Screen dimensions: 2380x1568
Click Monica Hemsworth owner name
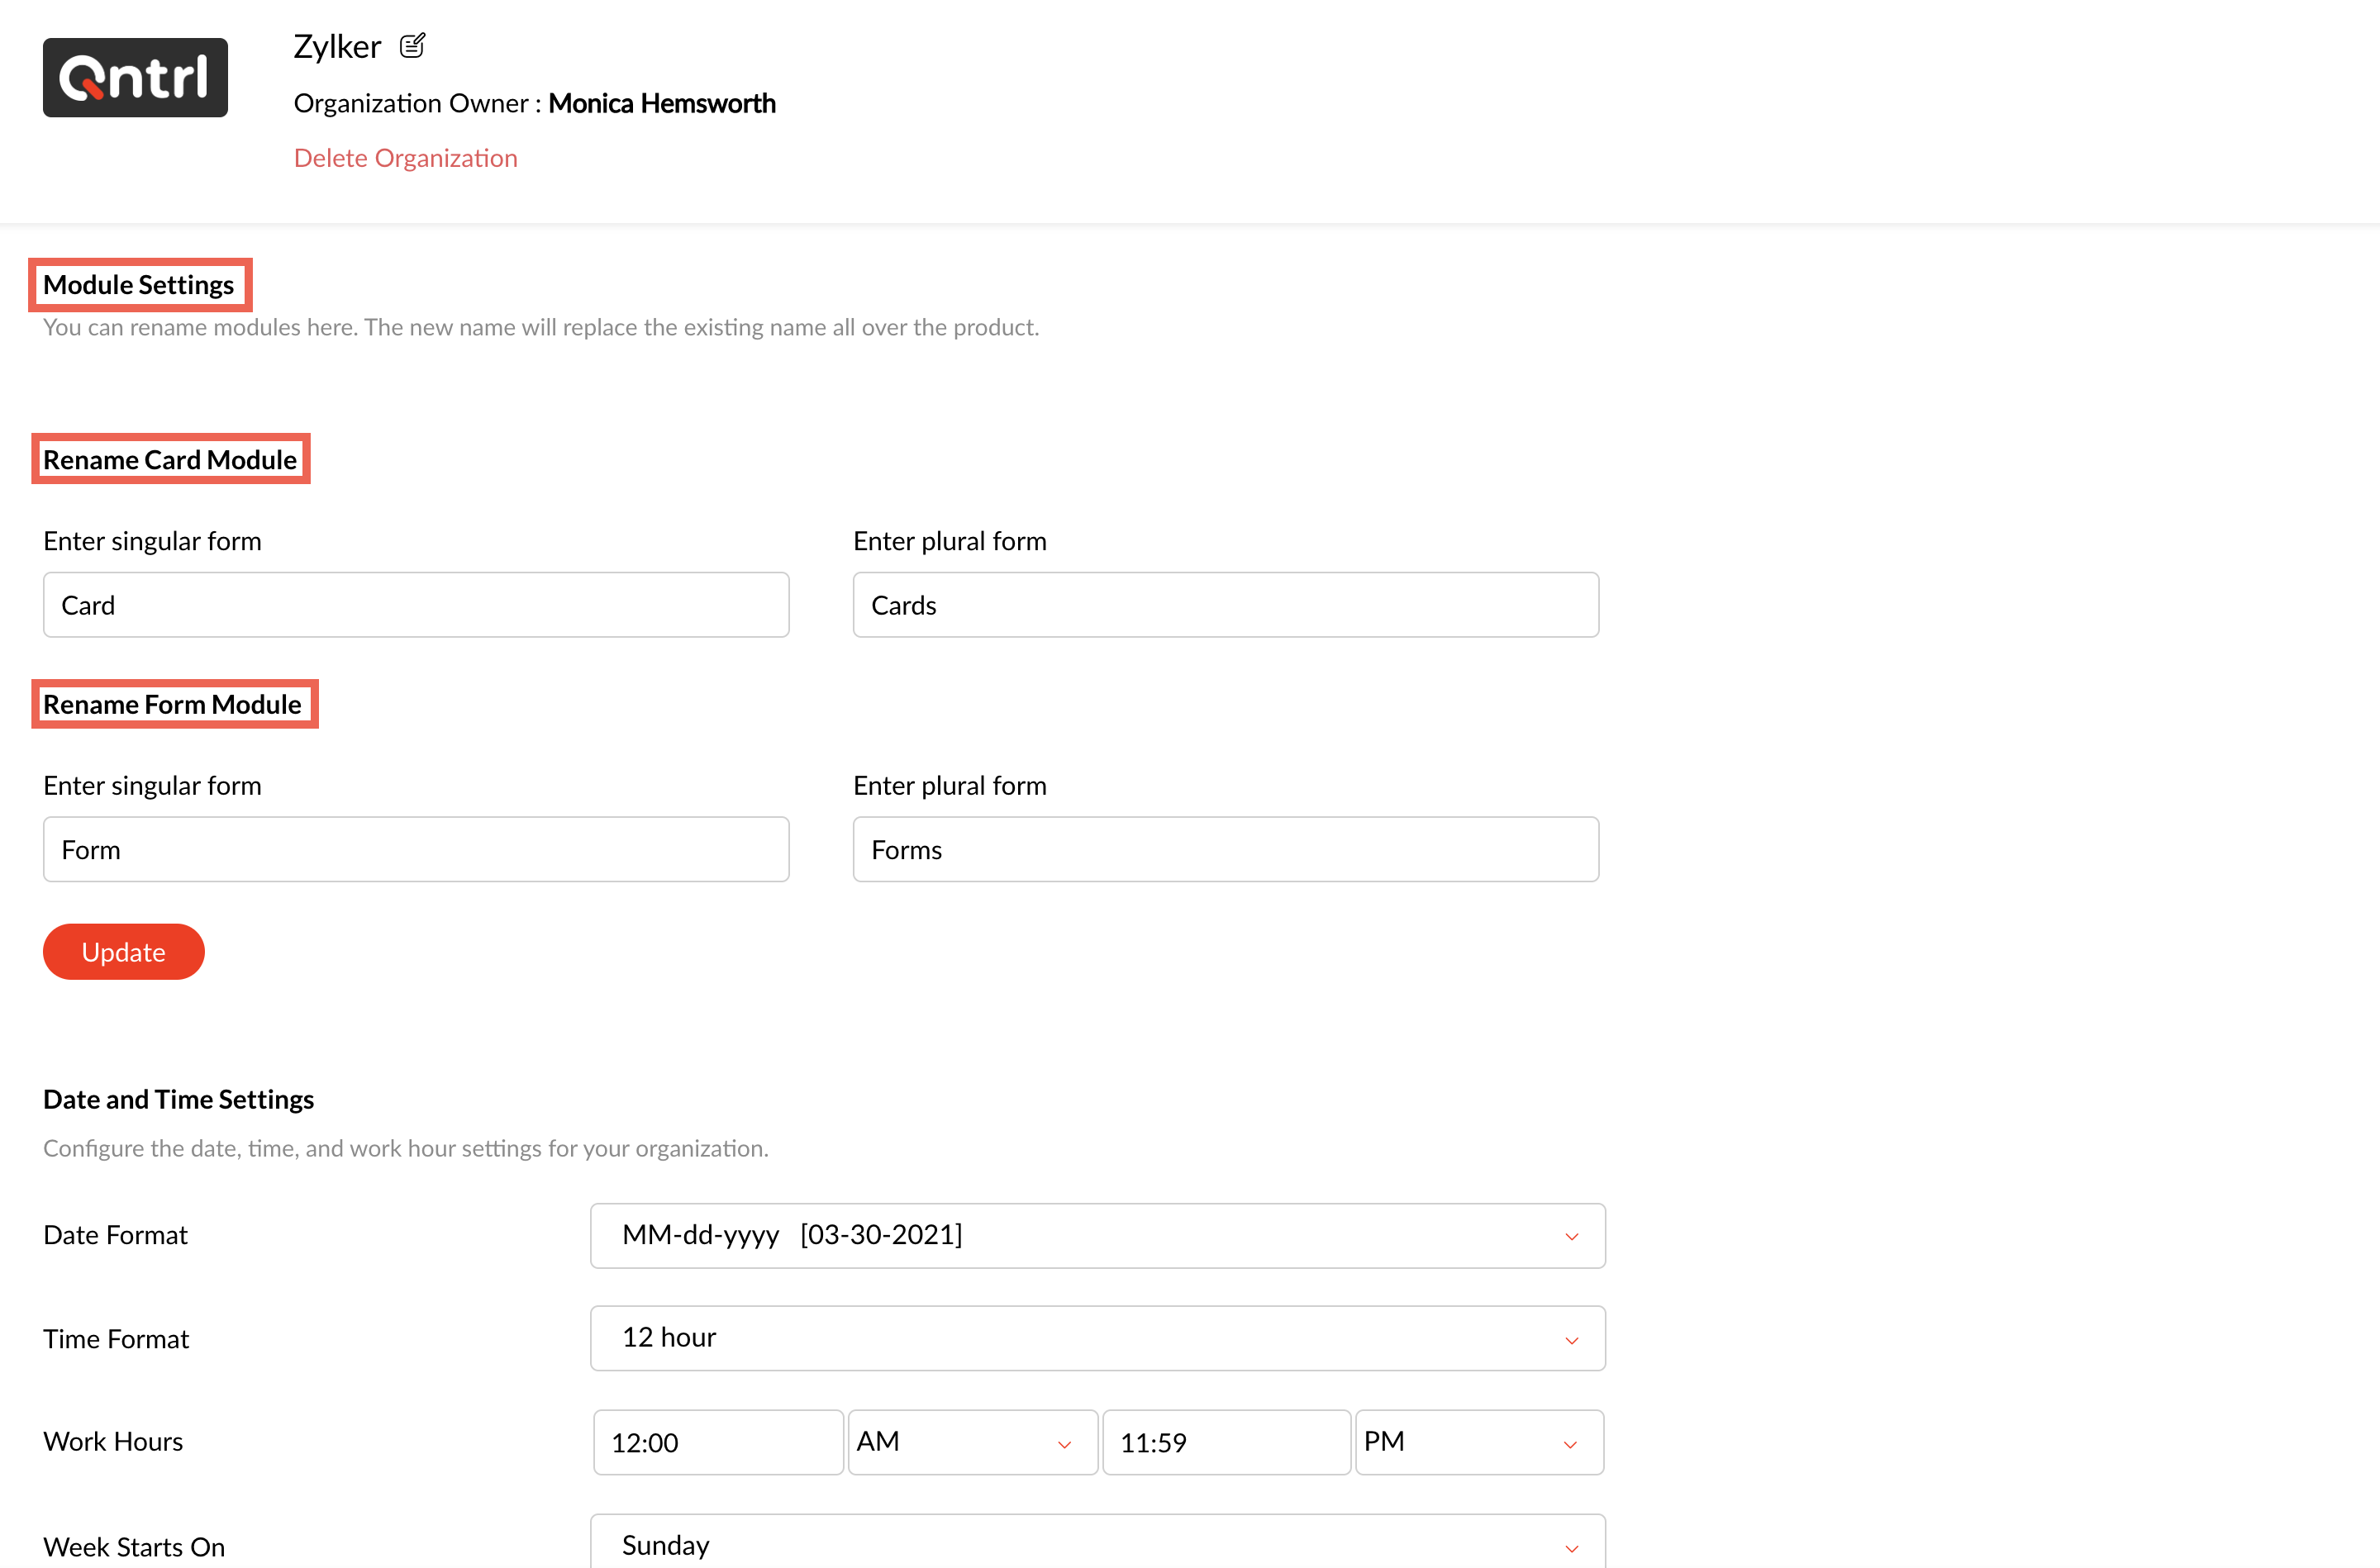pos(661,103)
